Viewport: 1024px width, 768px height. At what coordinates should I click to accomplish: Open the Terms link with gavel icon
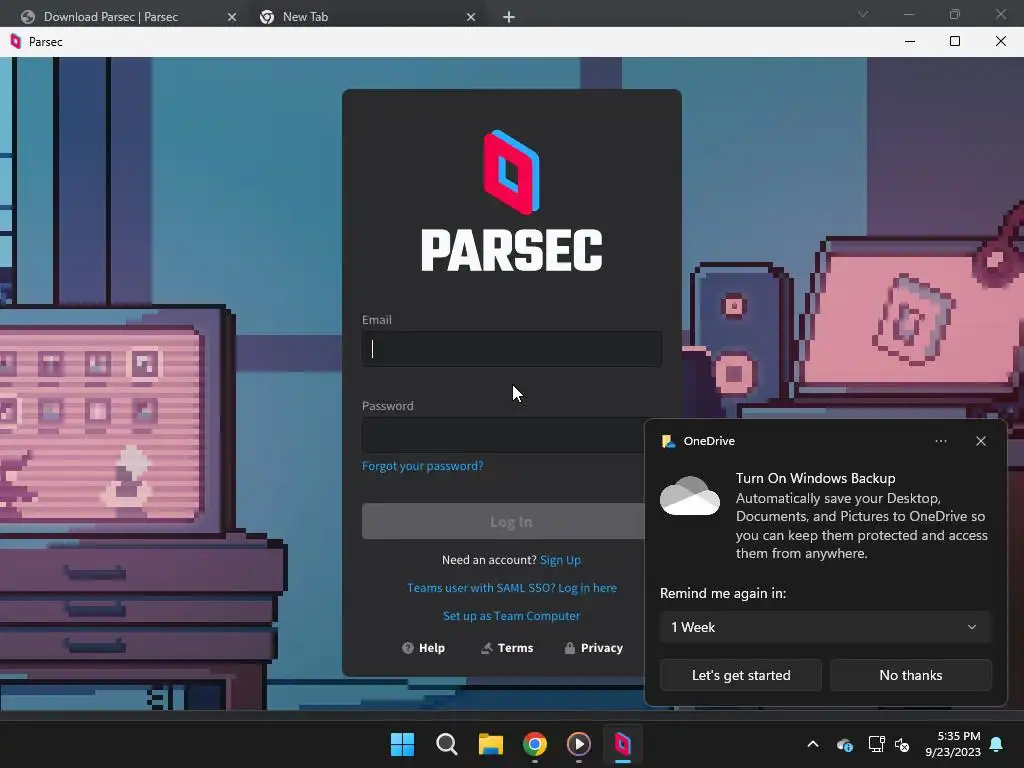click(507, 648)
